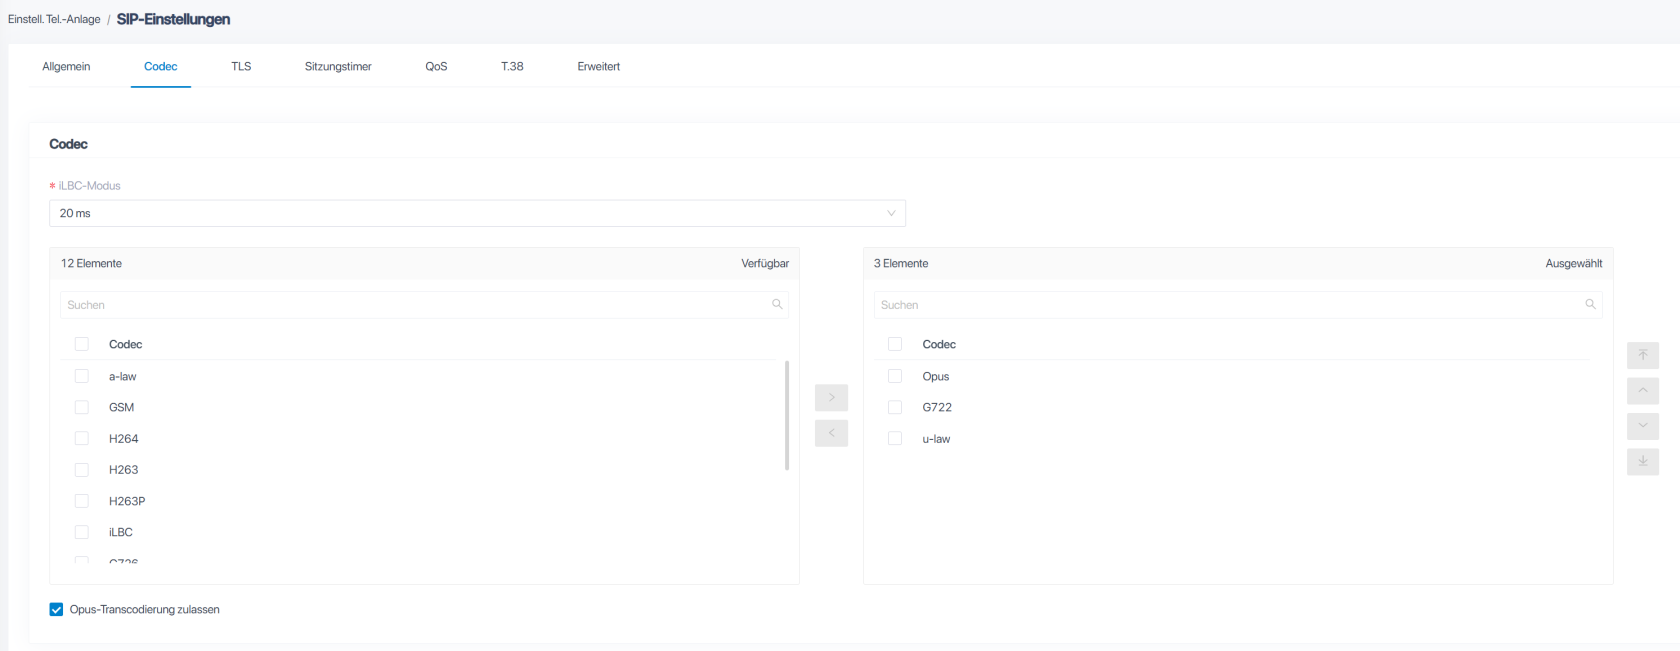The width and height of the screenshot is (1680, 651).
Task: Select all codecs in Ausgewählt header checkbox
Action: tap(895, 344)
